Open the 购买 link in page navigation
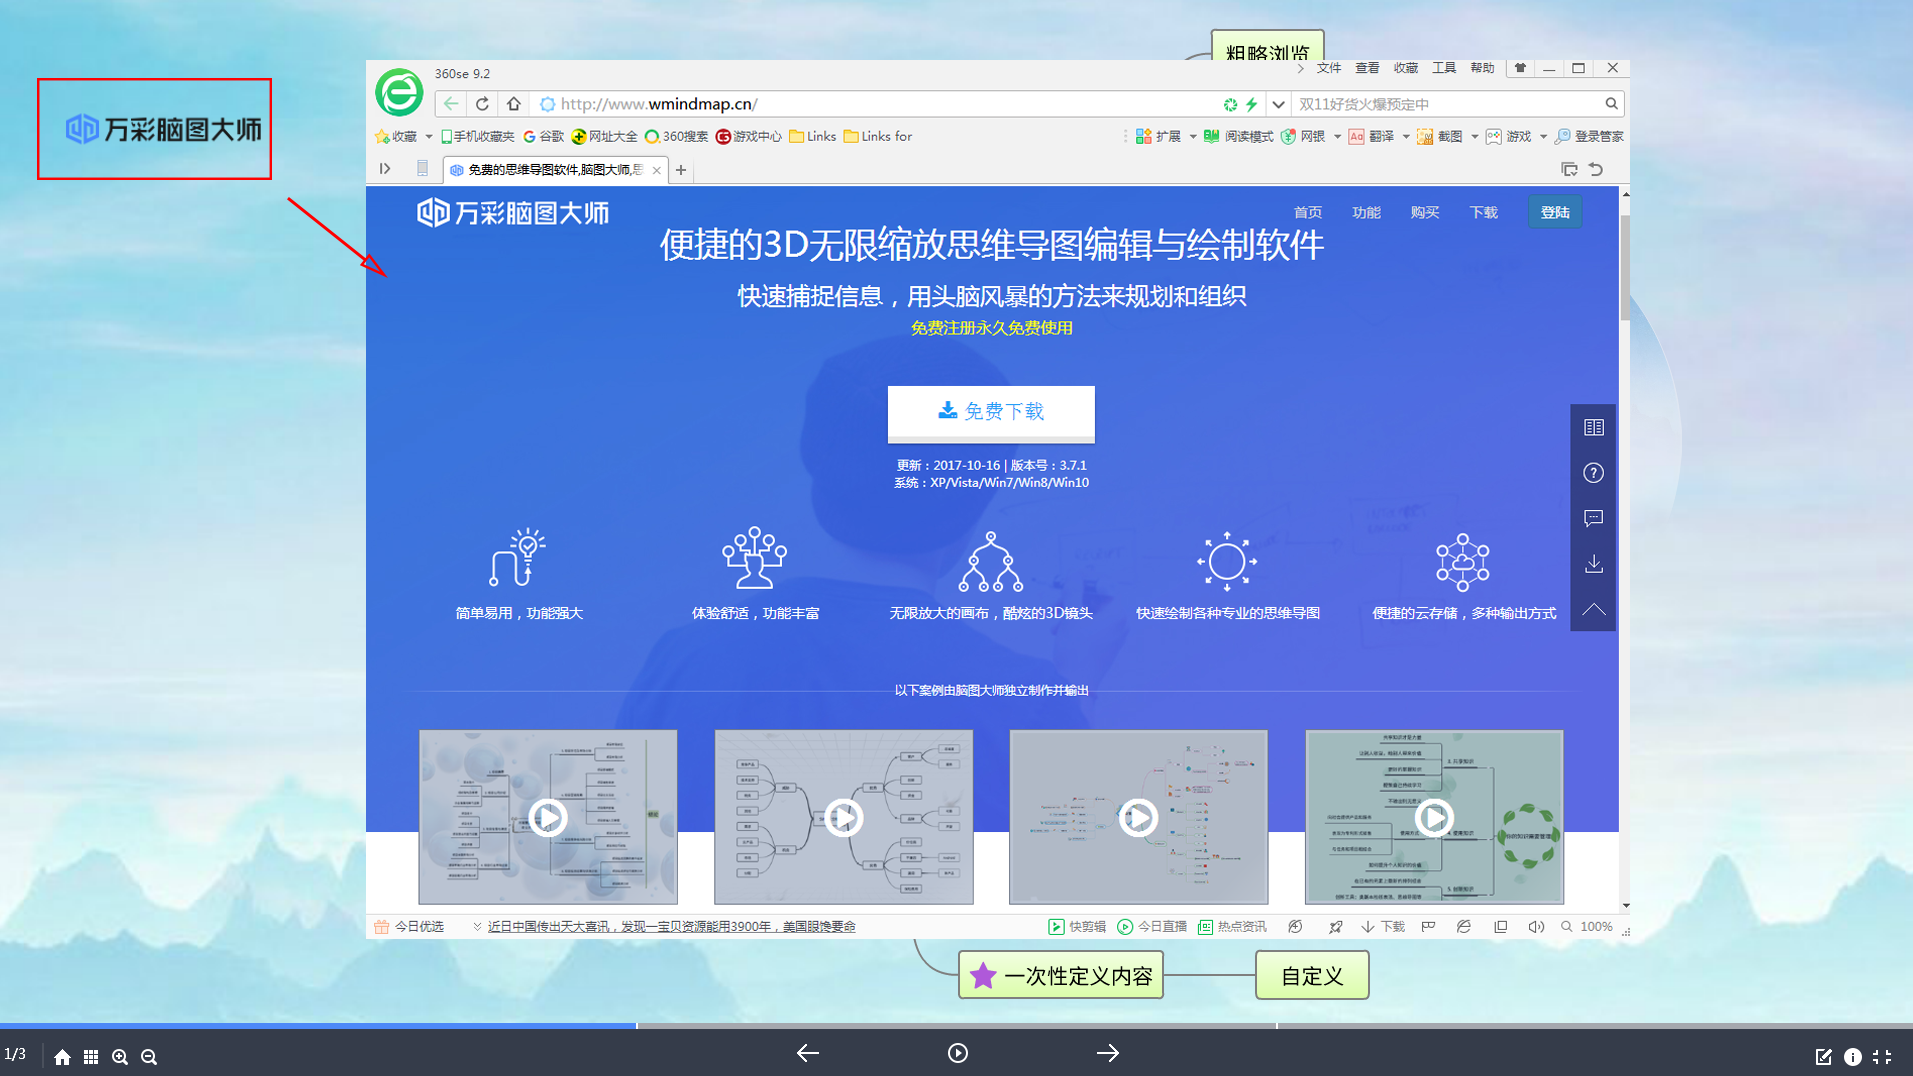The image size is (1913, 1076). coord(1425,211)
